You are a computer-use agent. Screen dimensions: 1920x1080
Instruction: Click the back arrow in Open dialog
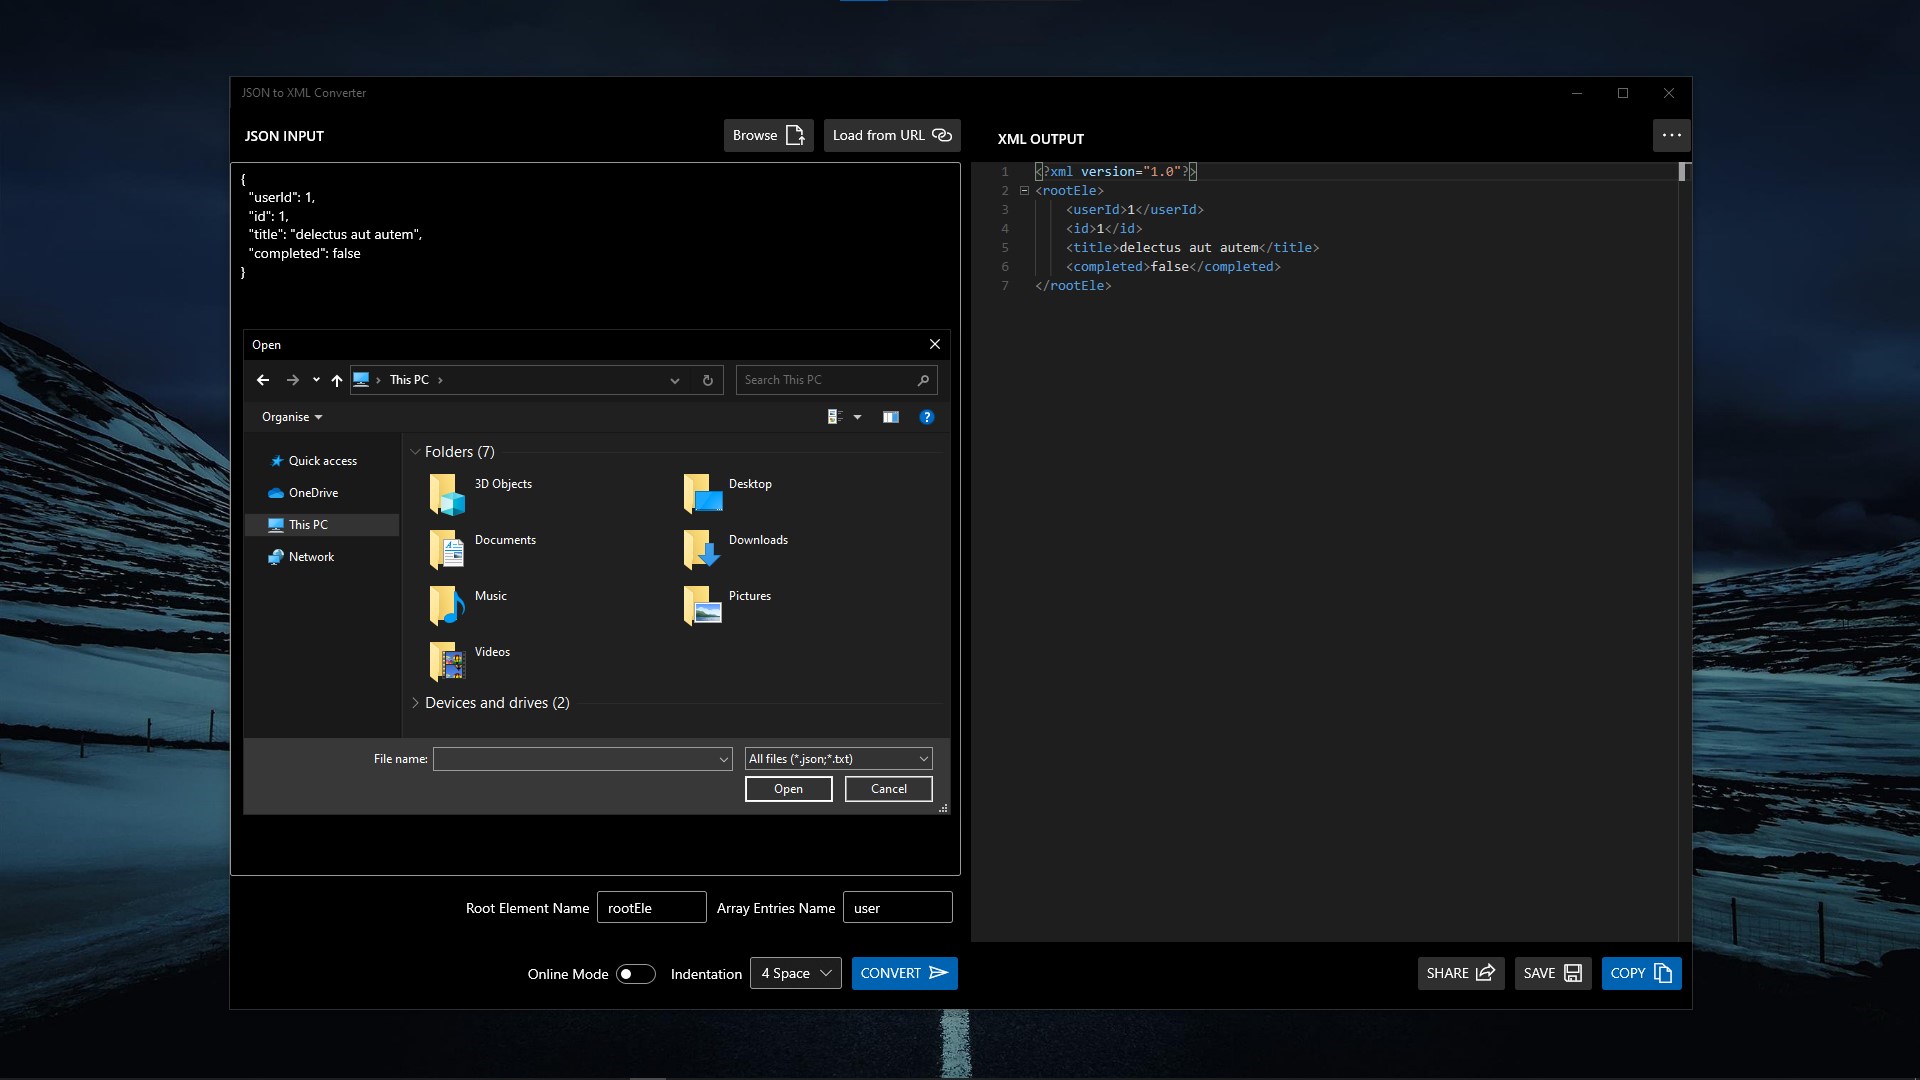[x=263, y=380]
